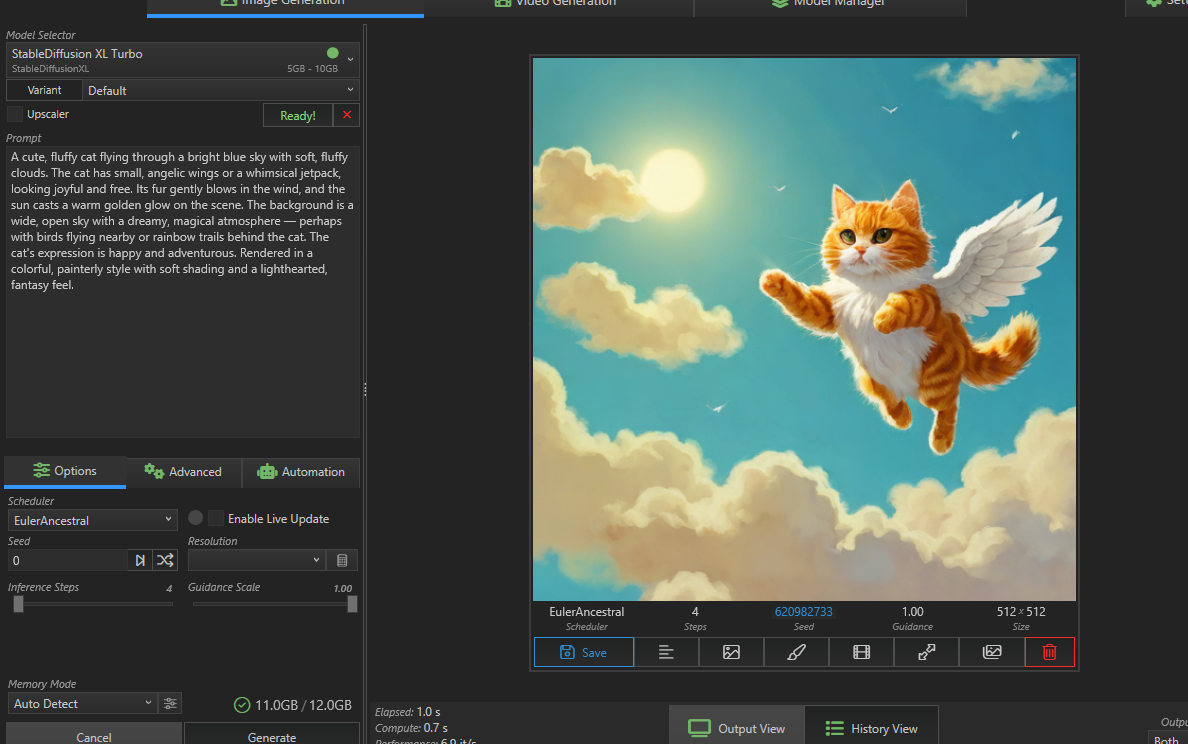Check the Enable Live Update box
This screenshot has height=744, width=1188.
(216, 518)
